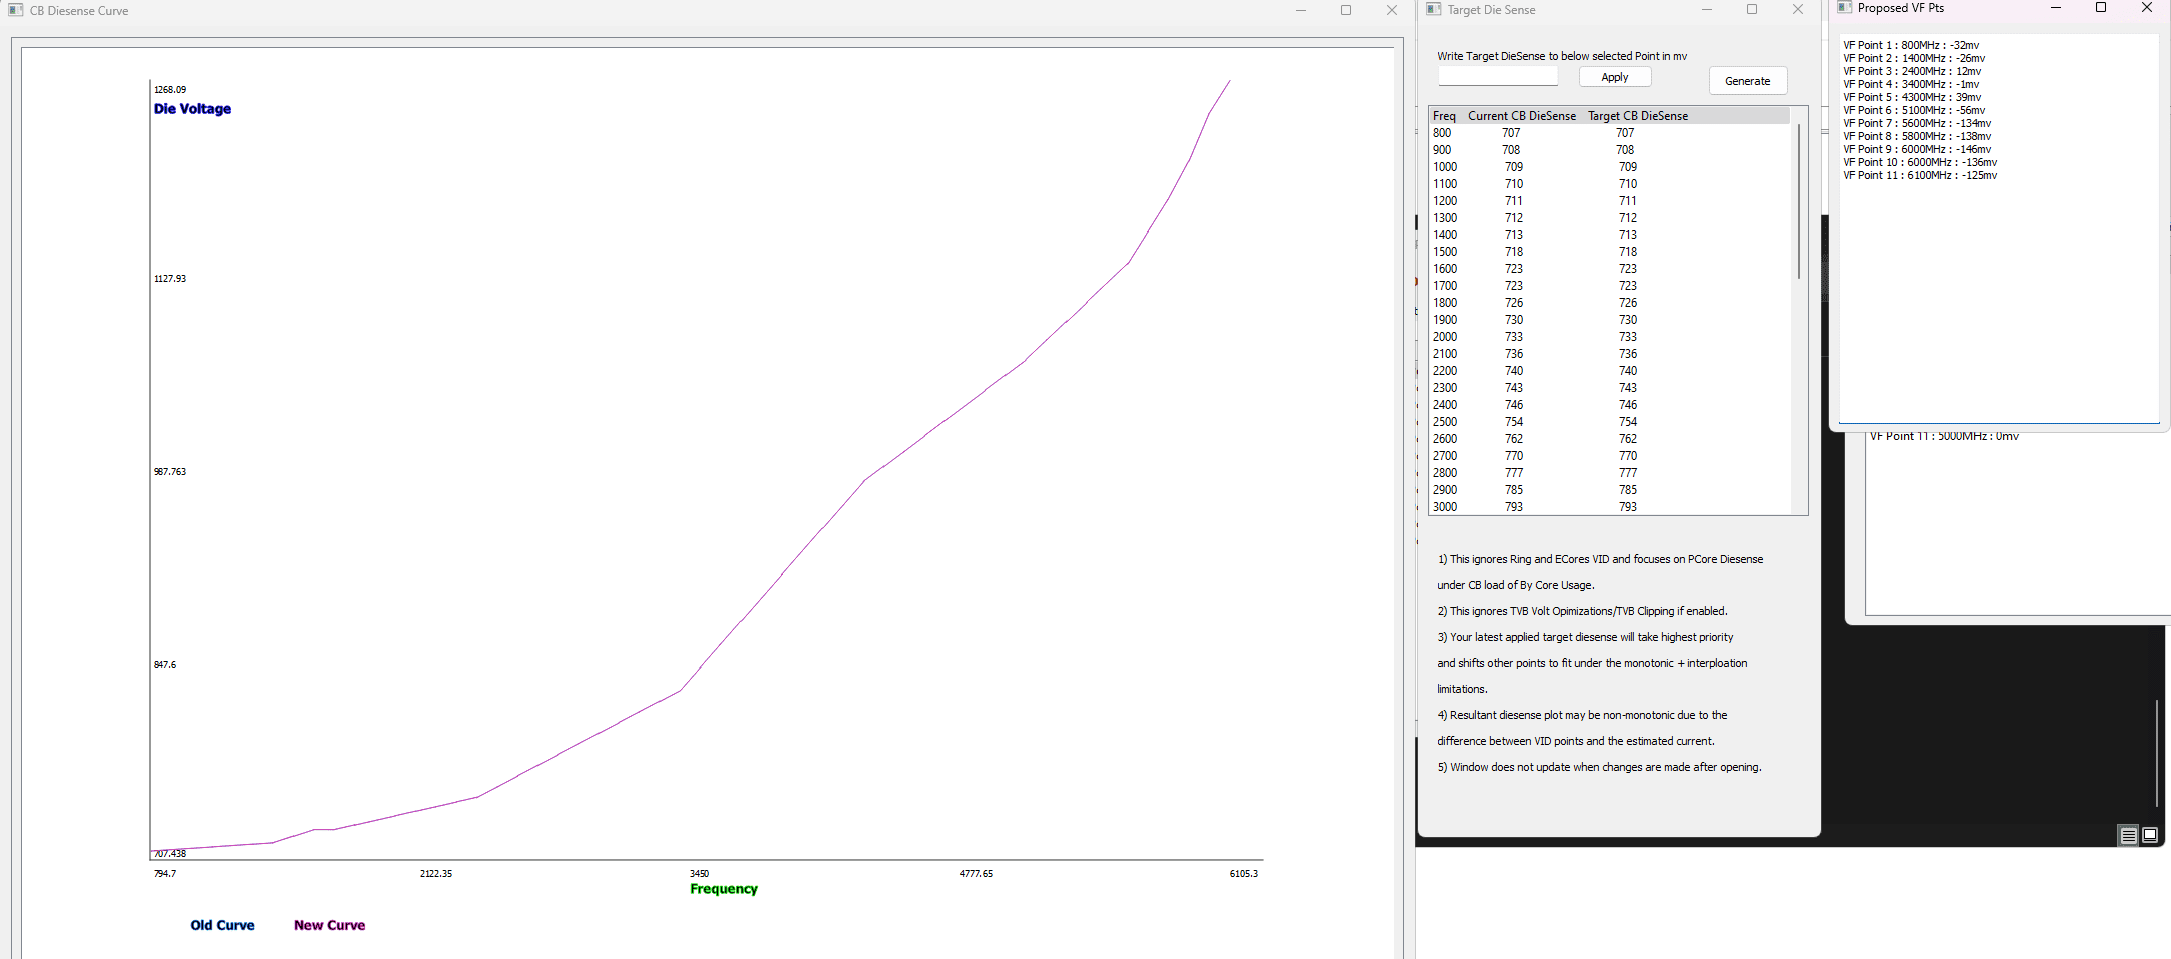Image resolution: width=2171 pixels, height=959 pixels.
Task: Select the 2200 frequency row
Action: tap(1610, 371)
